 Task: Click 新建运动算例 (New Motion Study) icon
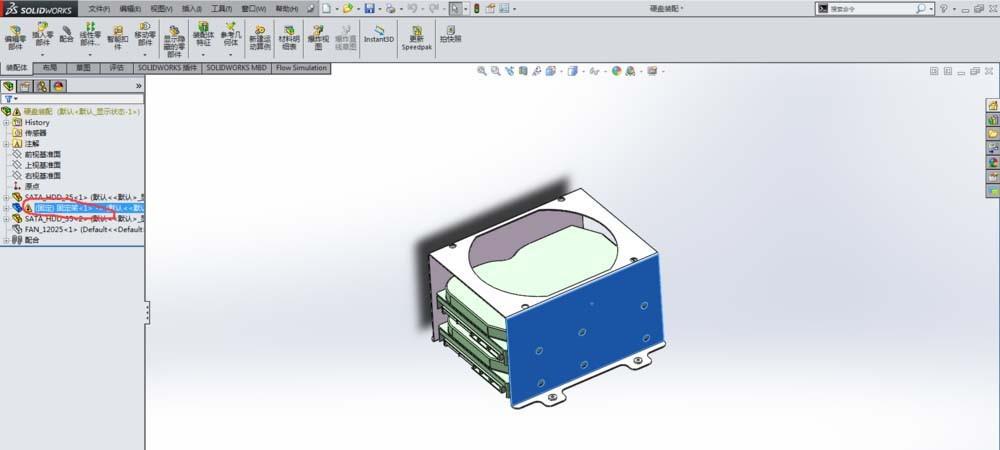(260, 39)
